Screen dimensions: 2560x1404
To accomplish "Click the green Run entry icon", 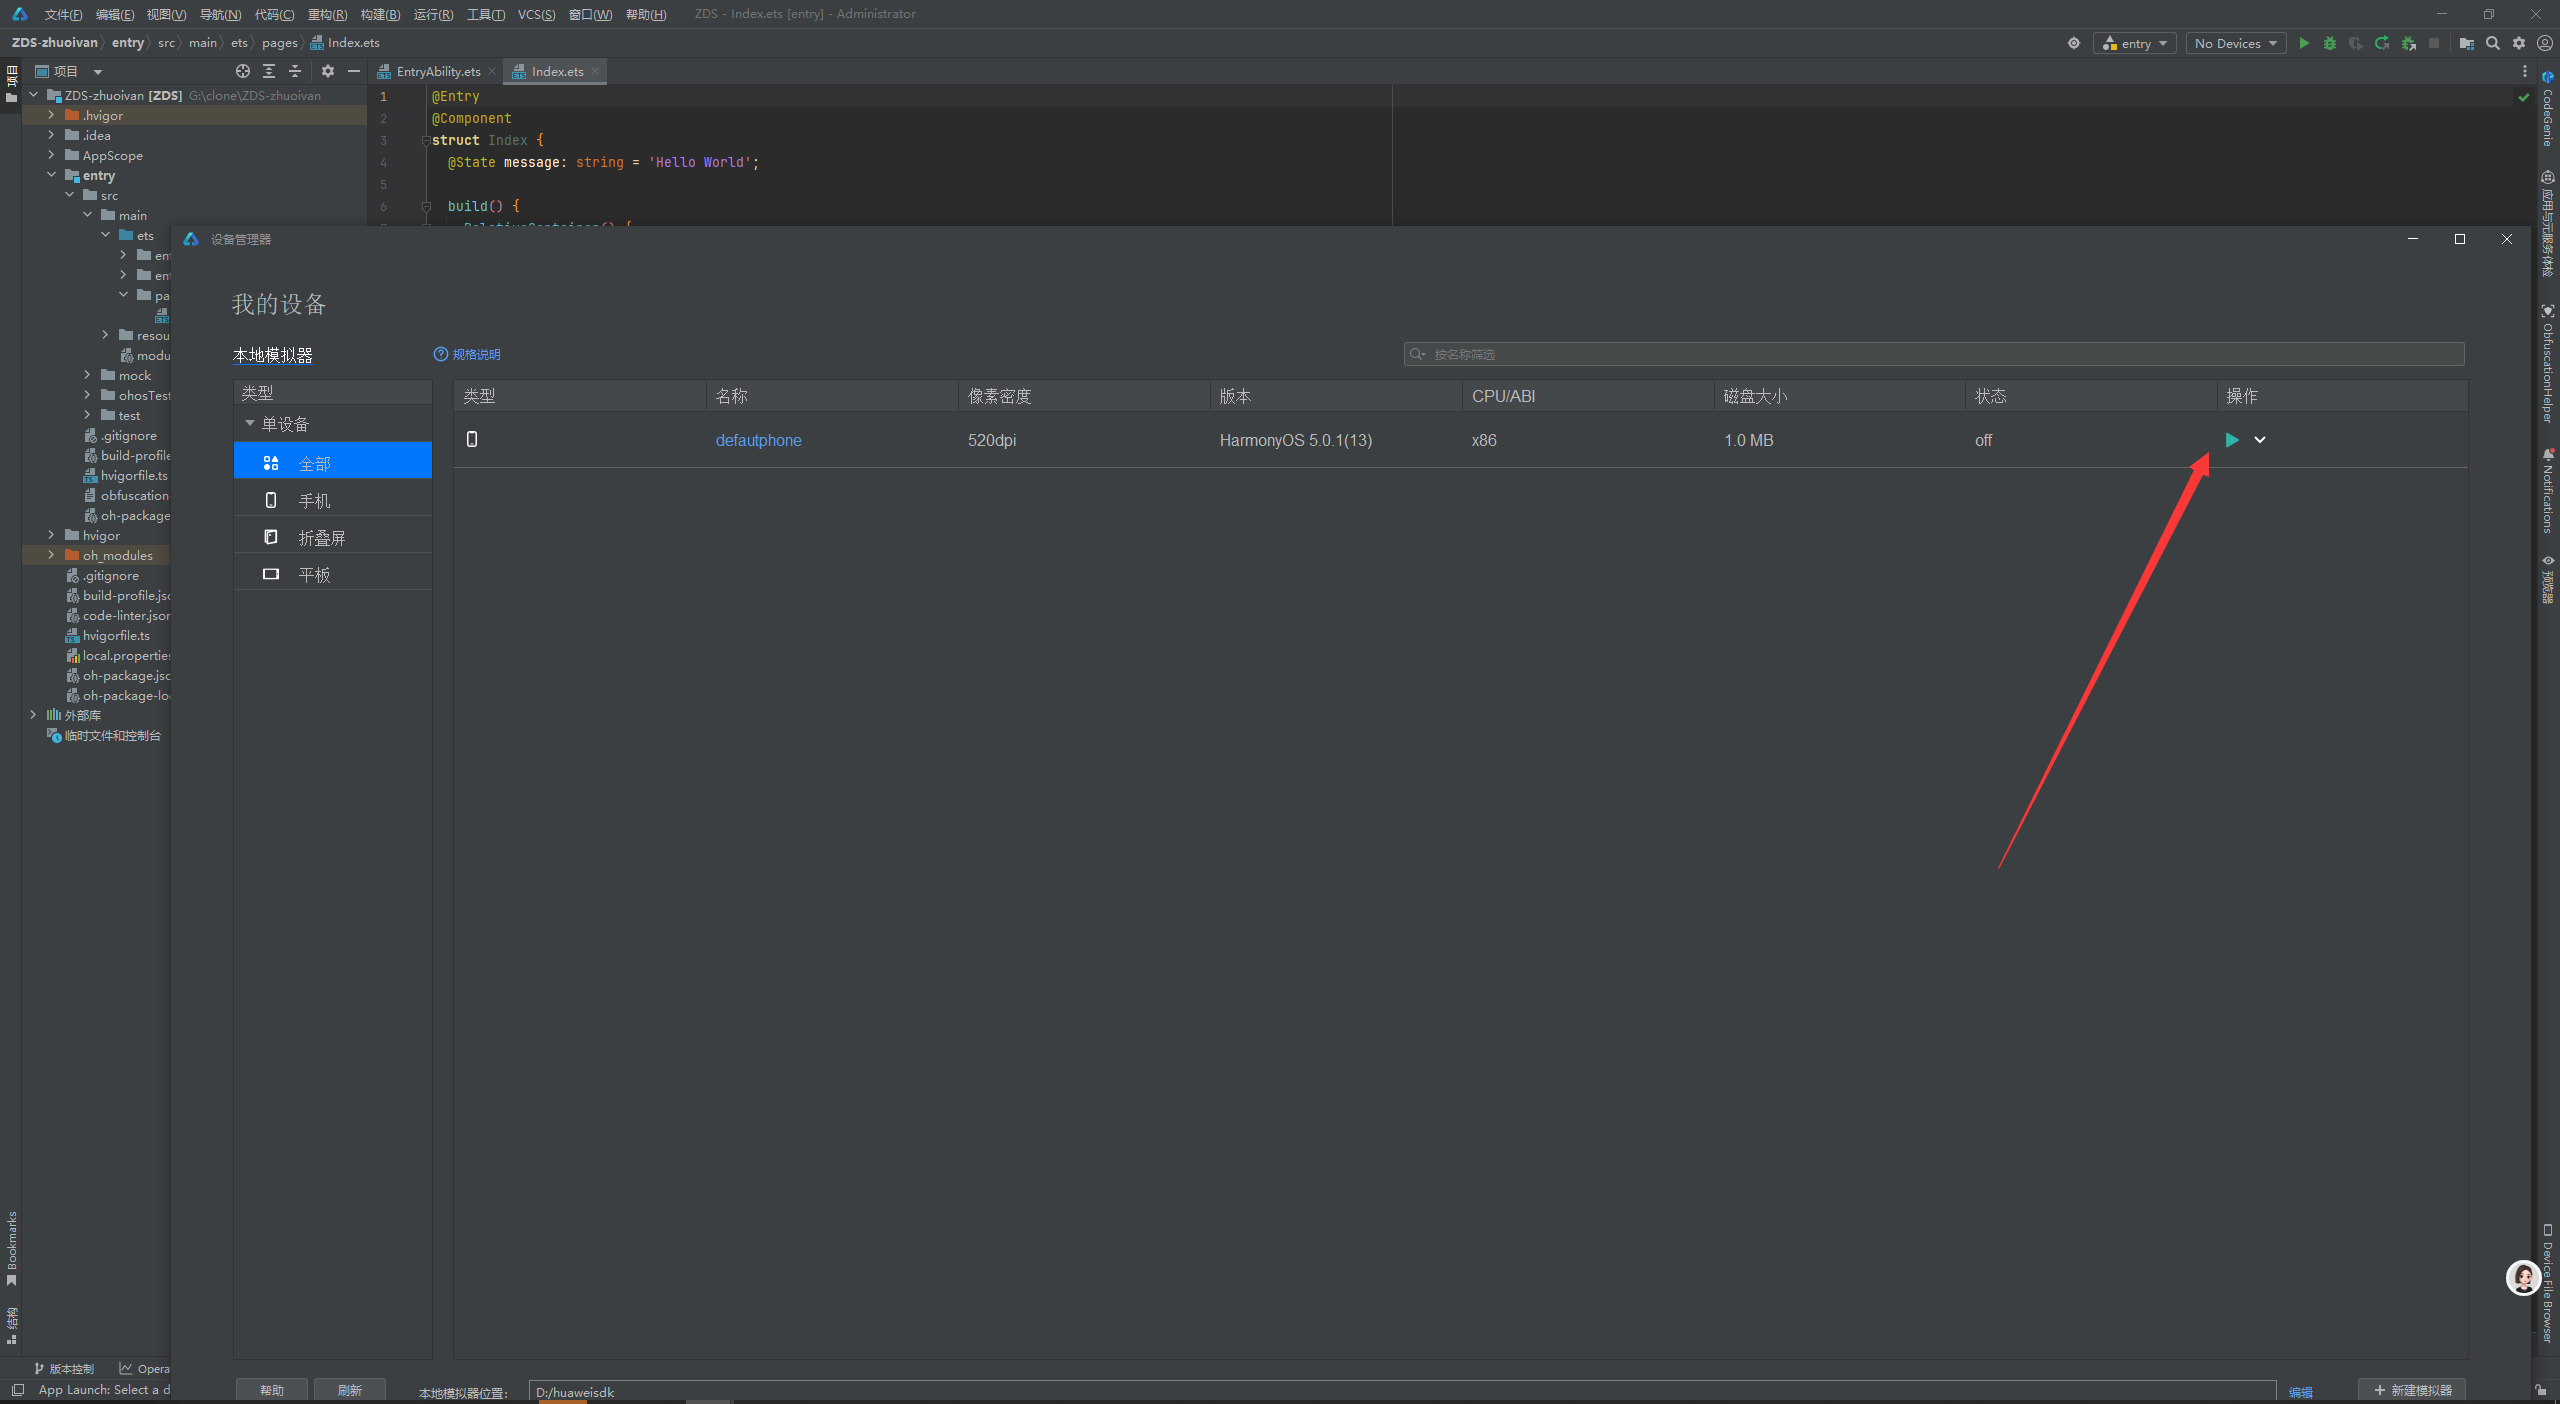I will (2304, 43).
